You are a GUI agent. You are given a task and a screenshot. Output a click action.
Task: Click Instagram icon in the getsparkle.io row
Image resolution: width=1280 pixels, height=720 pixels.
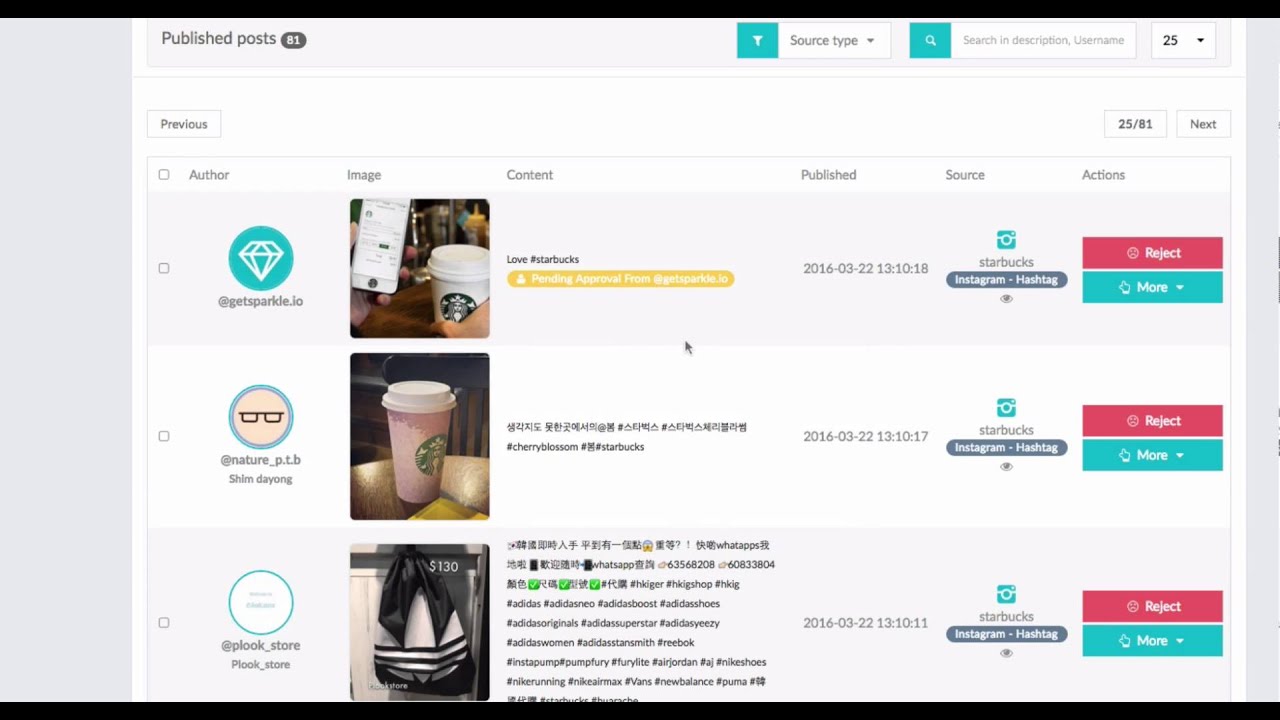[x=1006, y=240]
